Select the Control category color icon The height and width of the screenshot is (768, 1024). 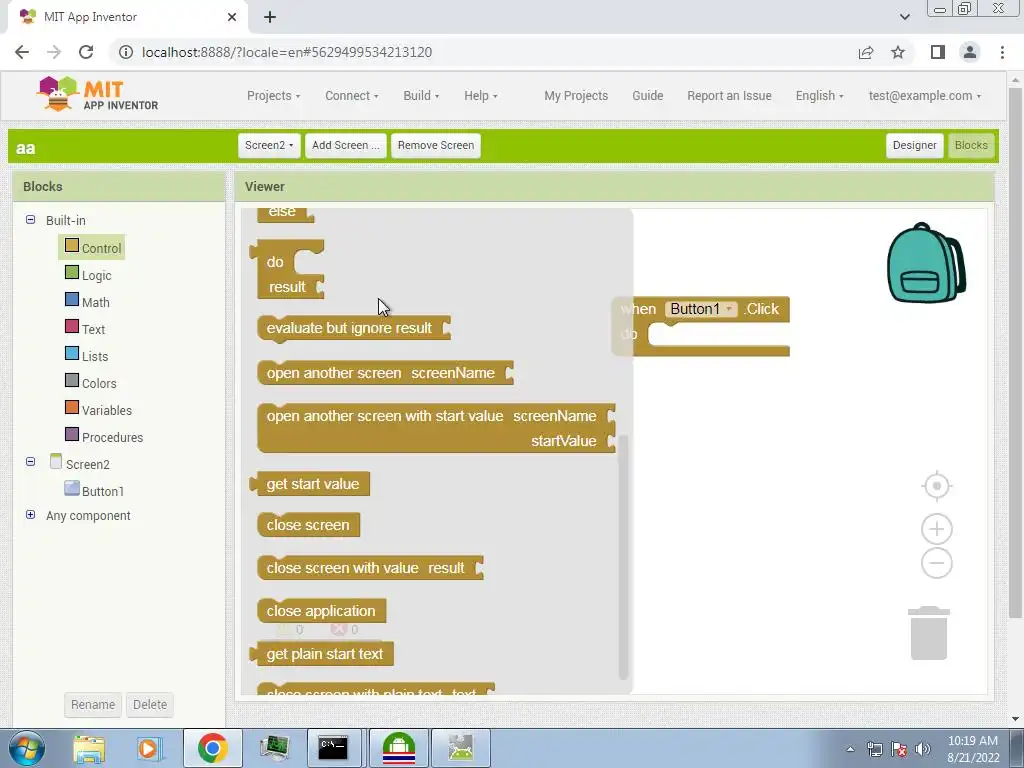[x=72, y=246]
